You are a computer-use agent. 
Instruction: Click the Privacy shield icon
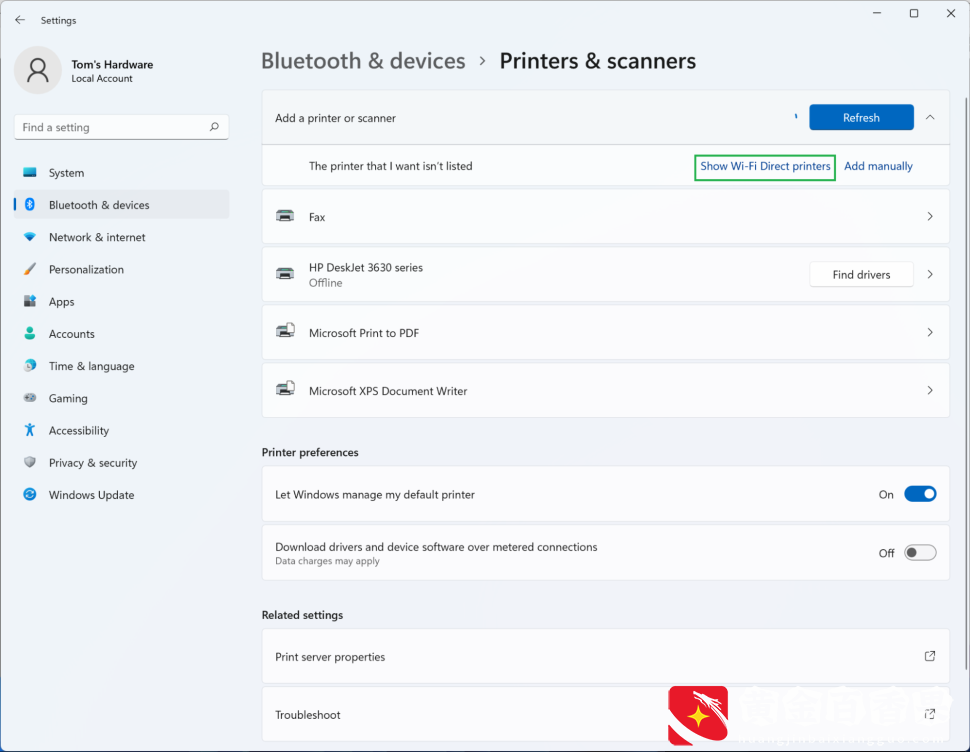(30, 462)
